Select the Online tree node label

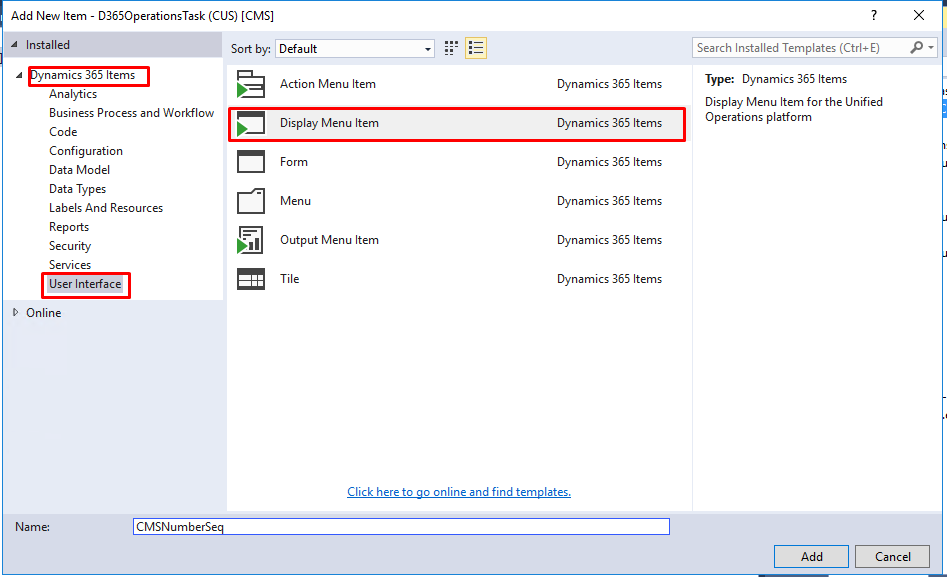(43, 313)
